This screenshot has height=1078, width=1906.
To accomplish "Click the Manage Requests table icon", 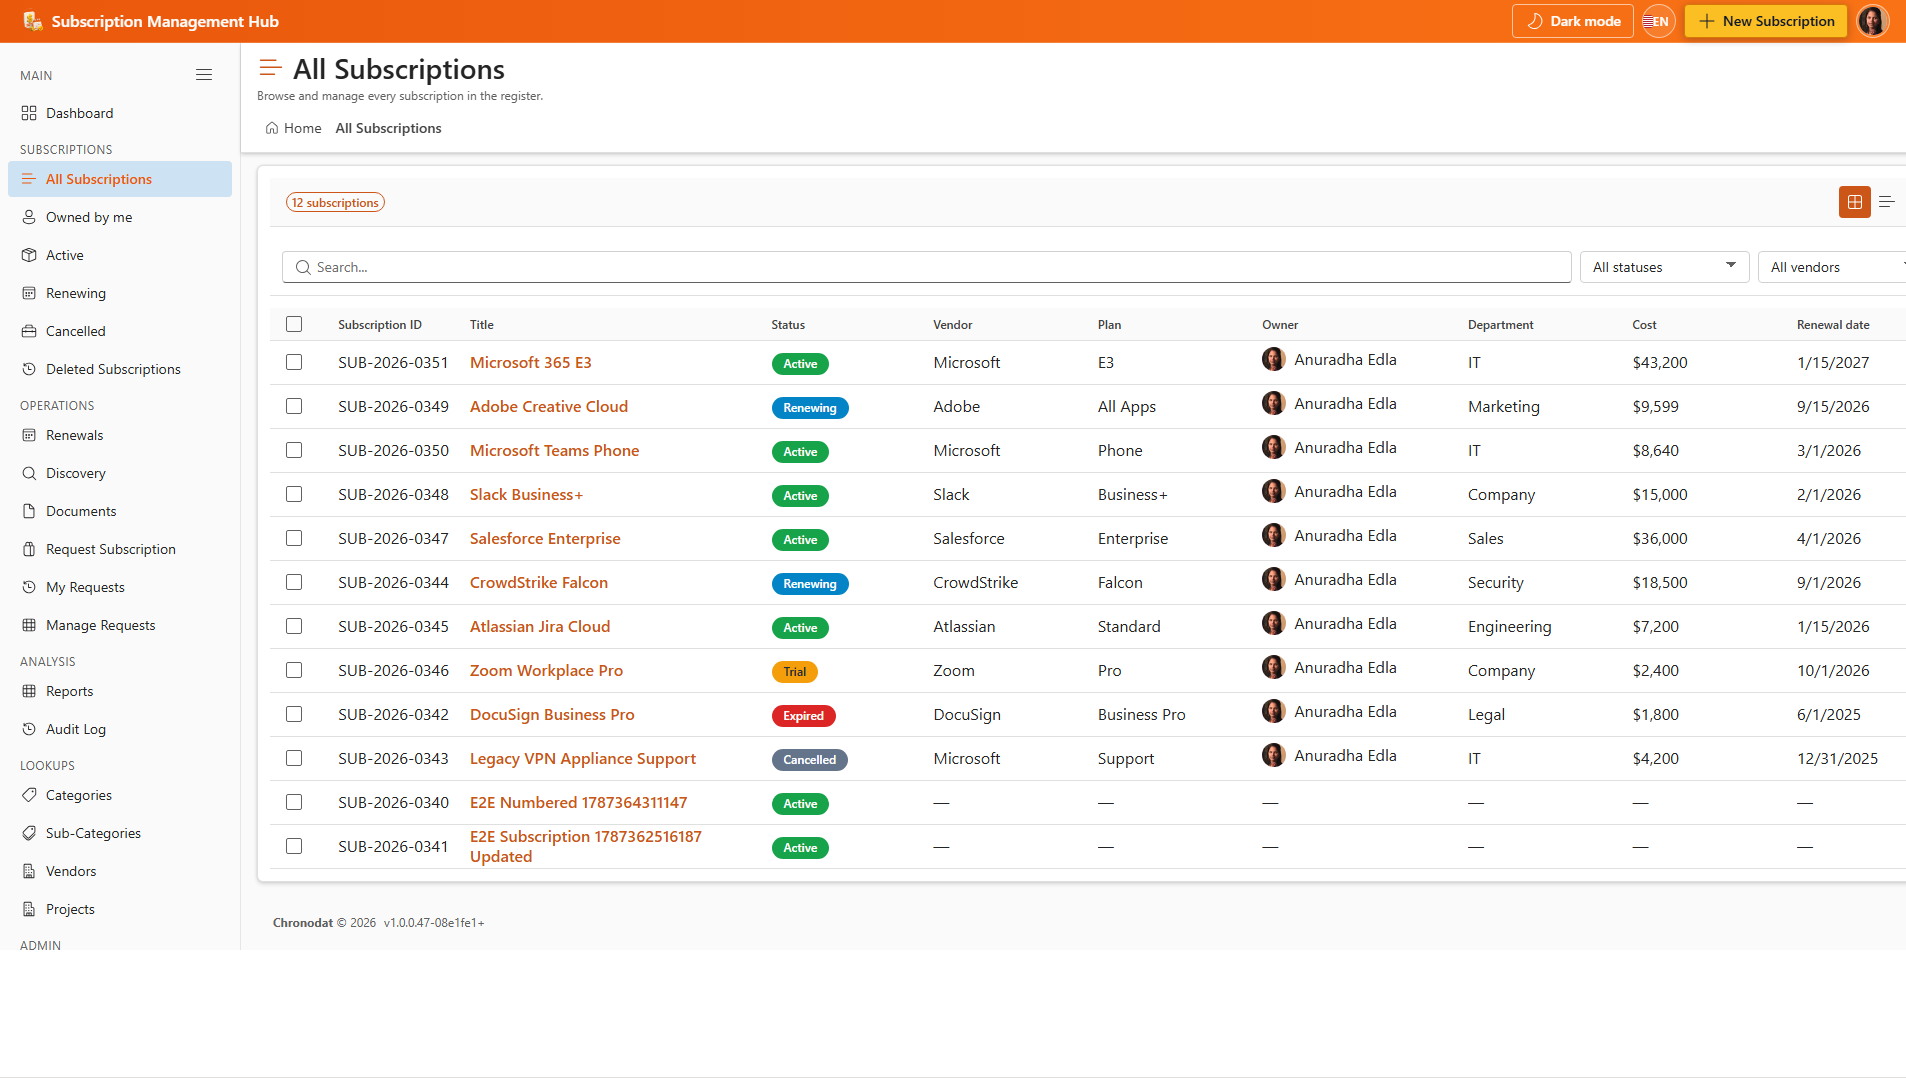I will pos(29,625).
